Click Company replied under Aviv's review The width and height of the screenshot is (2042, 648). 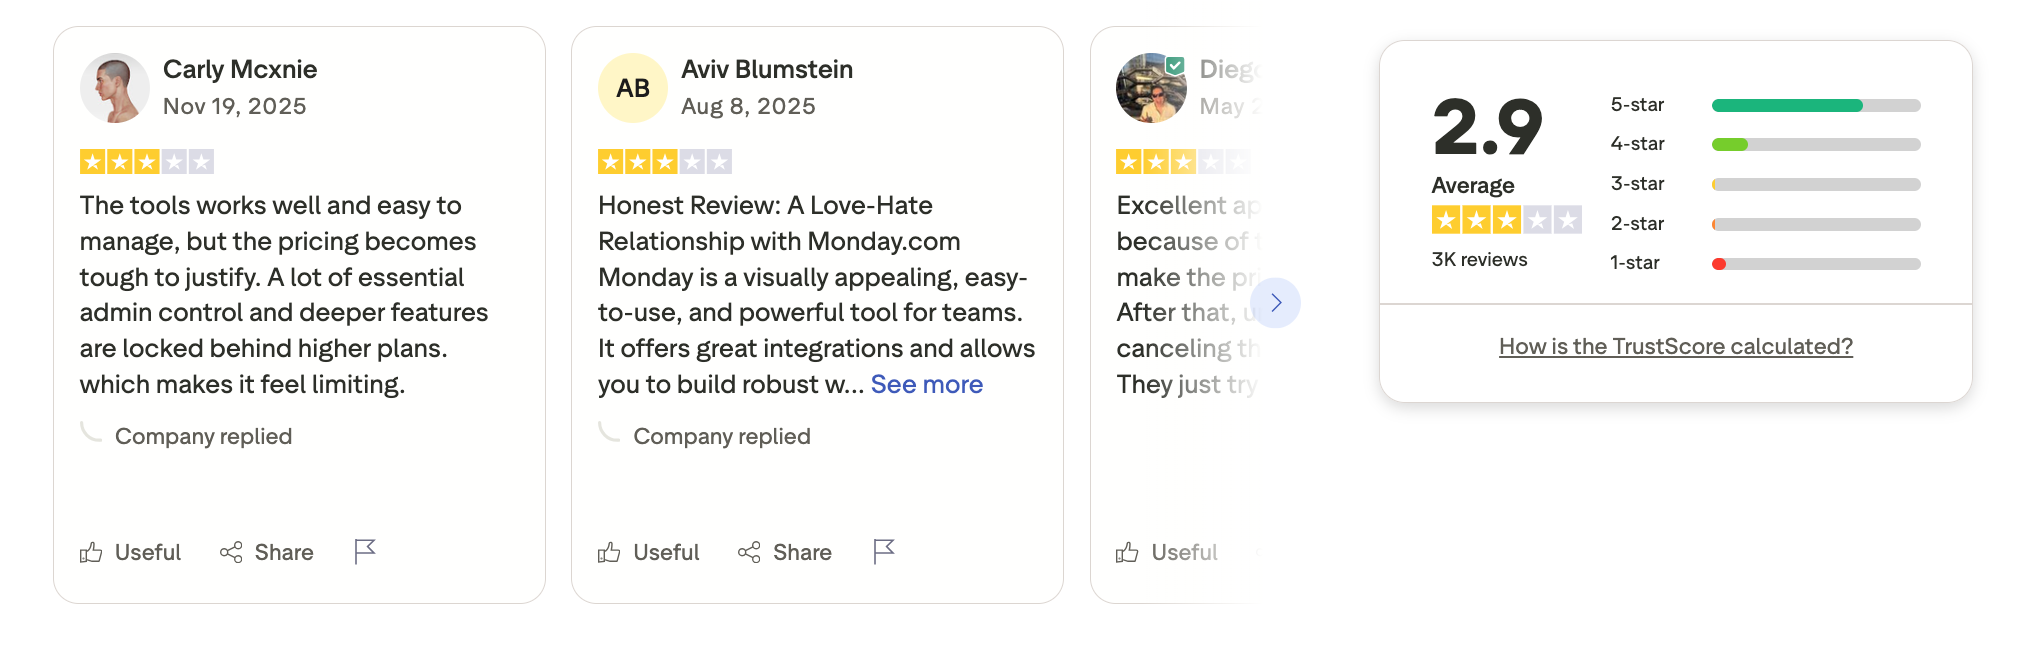[x=722, y=435]
